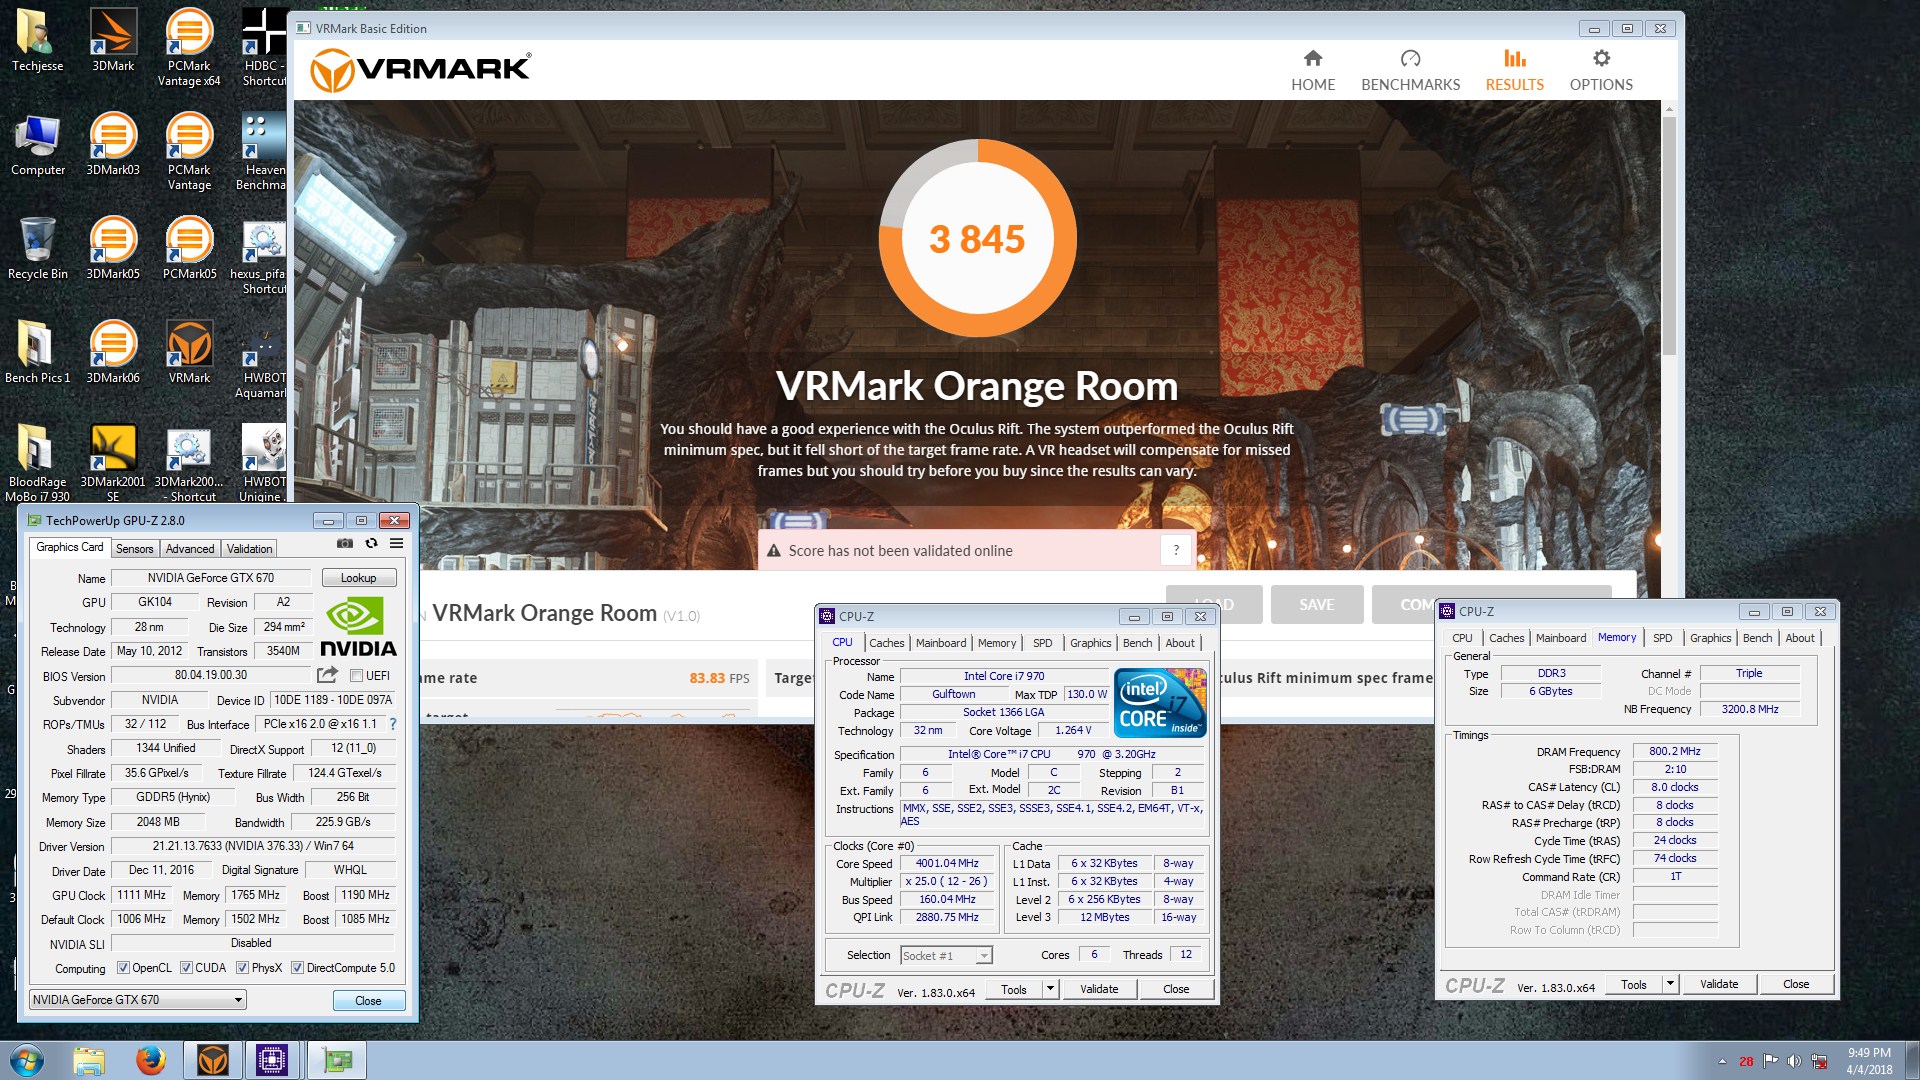Click Close in the memory CPU-Z window

point(1796,984)
